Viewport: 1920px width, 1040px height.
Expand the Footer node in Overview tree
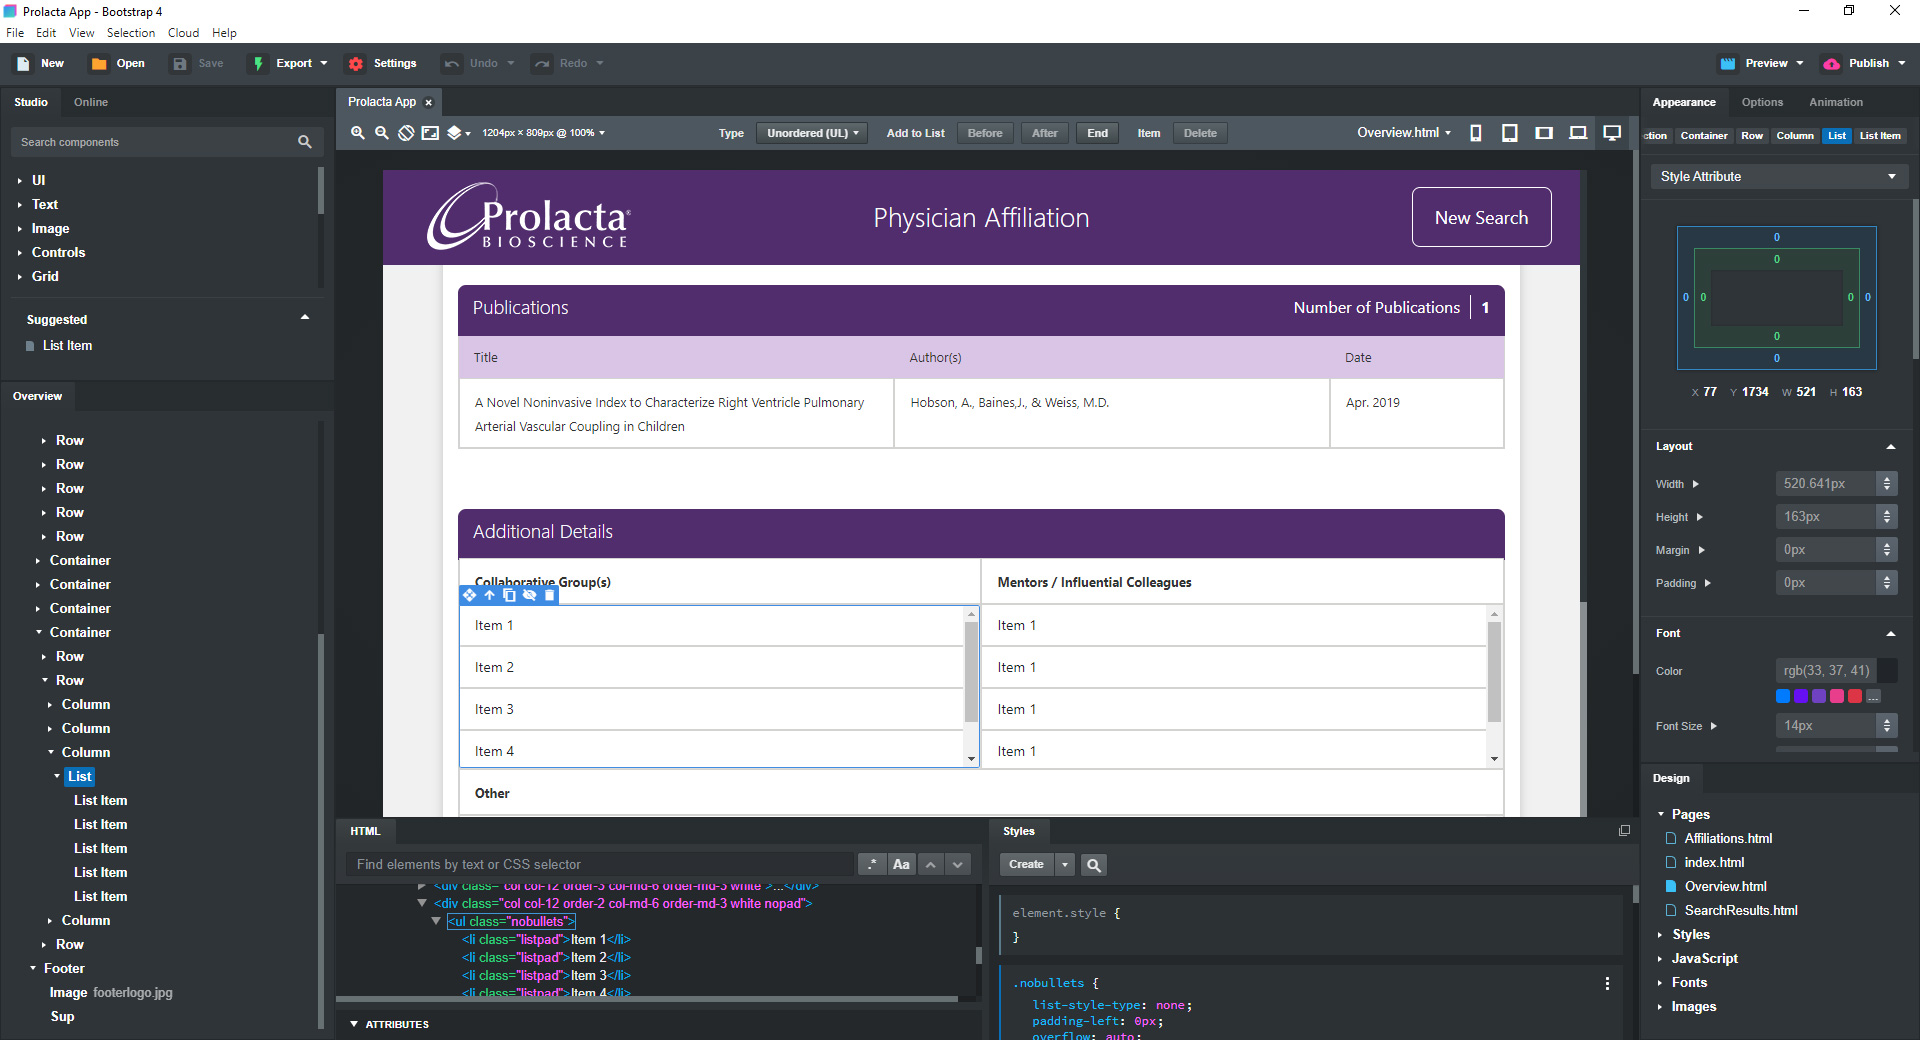tap(33, 969)
